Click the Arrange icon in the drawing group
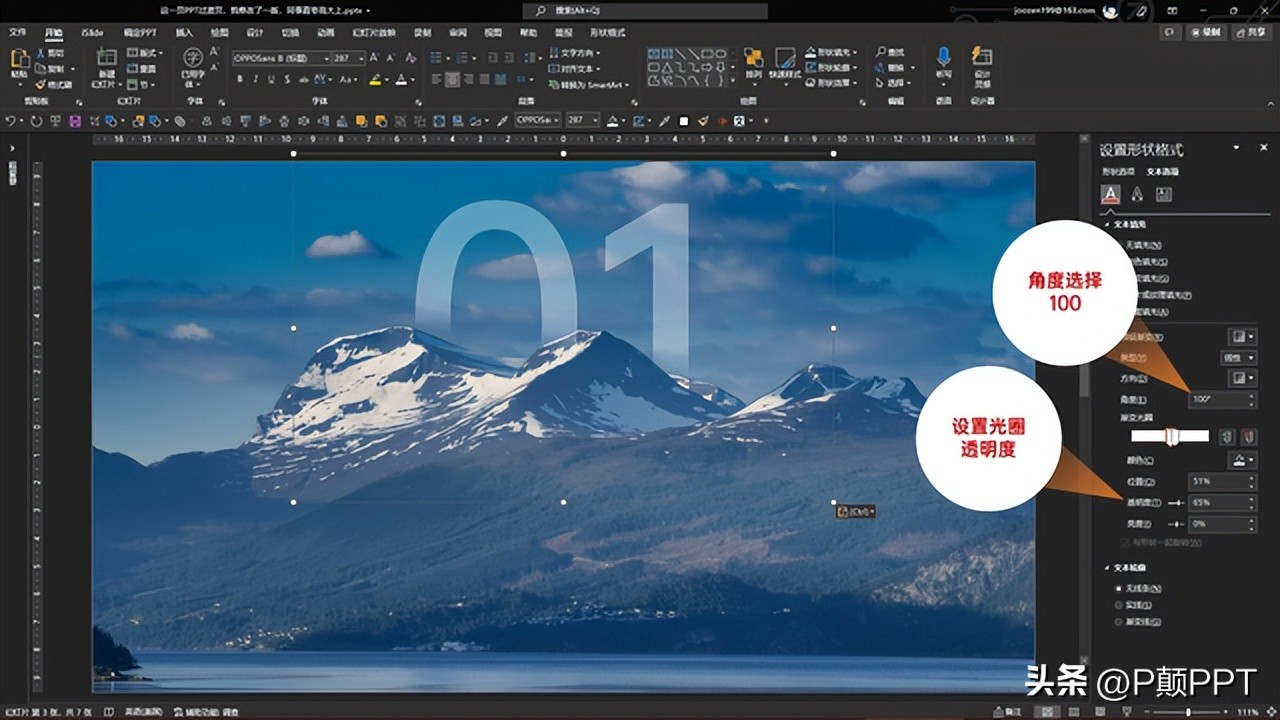This screenshot has height=720, width=1280. pos(753,57)
